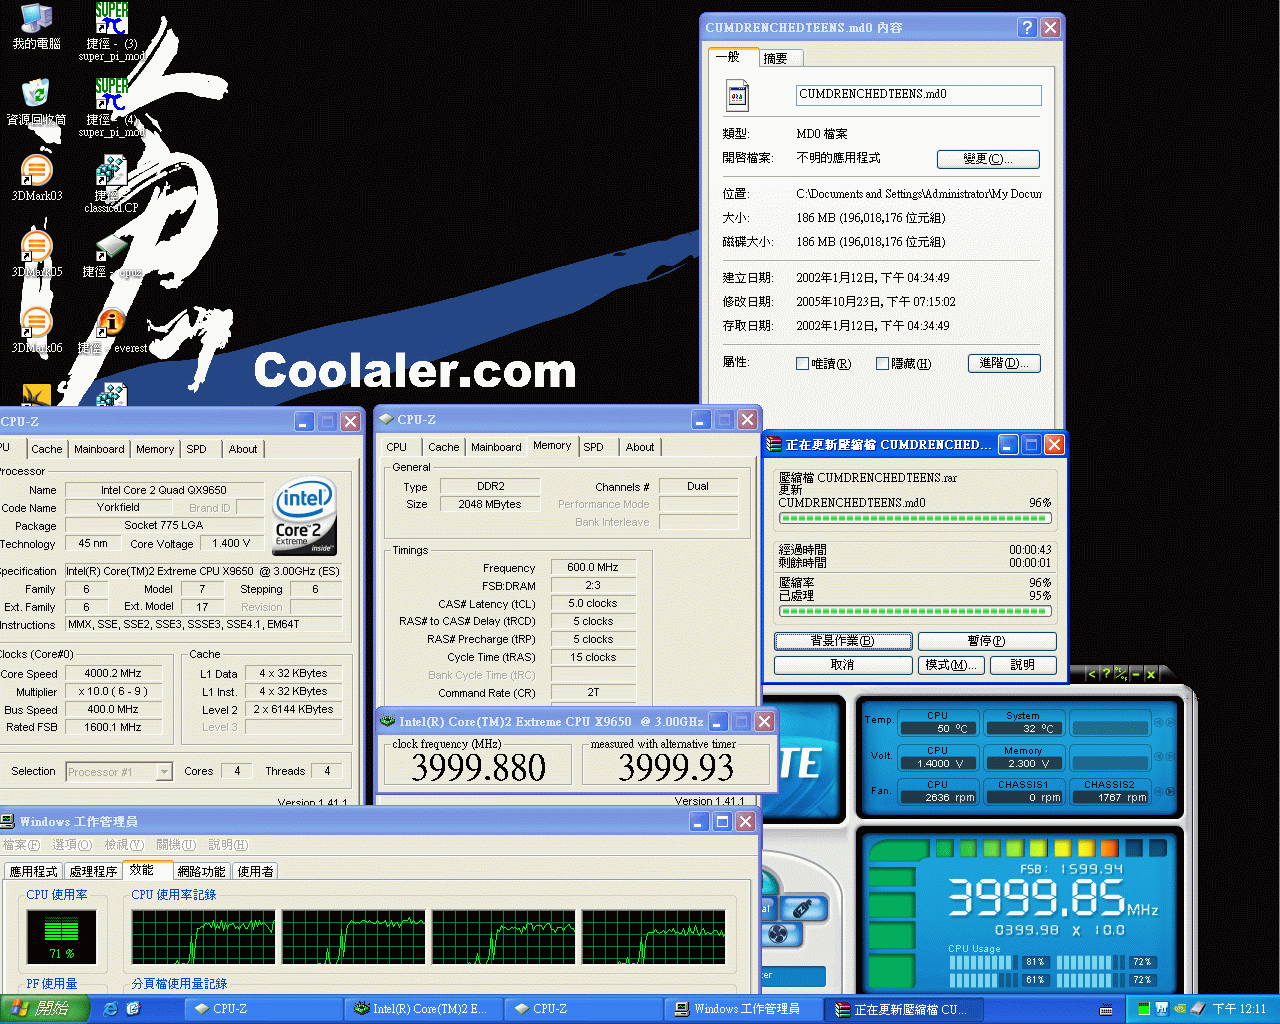
Task: Launch the 3DMark05 desktop shortcut
Action: click(x=36, y=246)
